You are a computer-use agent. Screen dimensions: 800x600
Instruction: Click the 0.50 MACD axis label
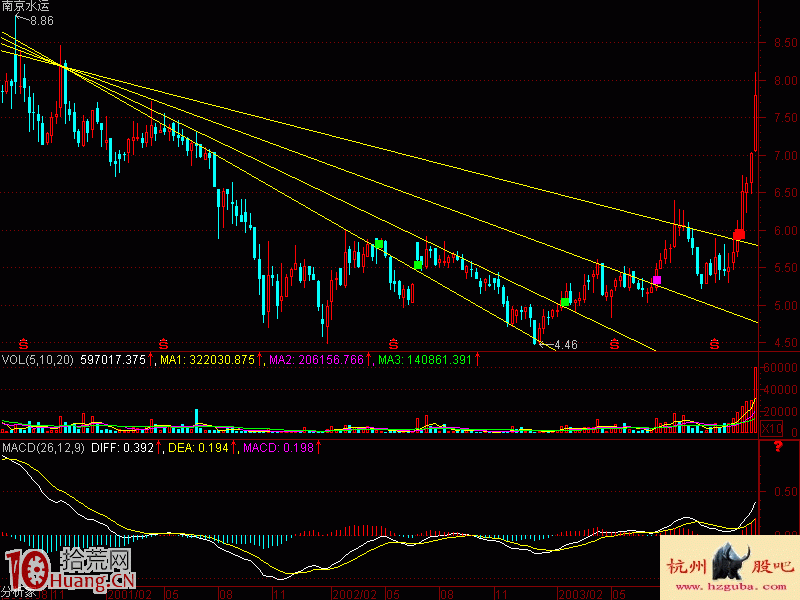(x=785, y=492)
